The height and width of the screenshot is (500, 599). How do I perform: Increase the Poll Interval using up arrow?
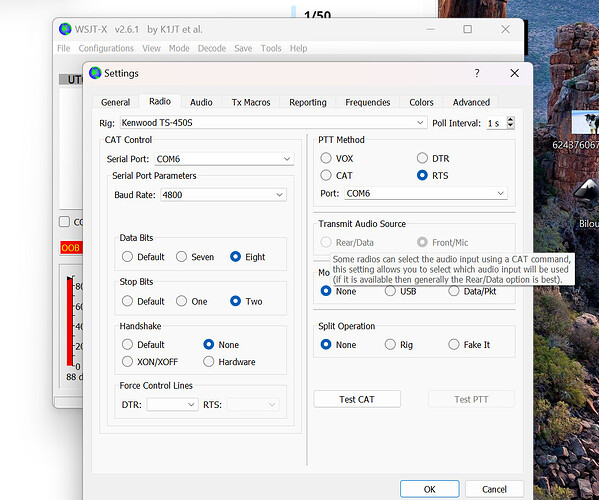(510, 120)
